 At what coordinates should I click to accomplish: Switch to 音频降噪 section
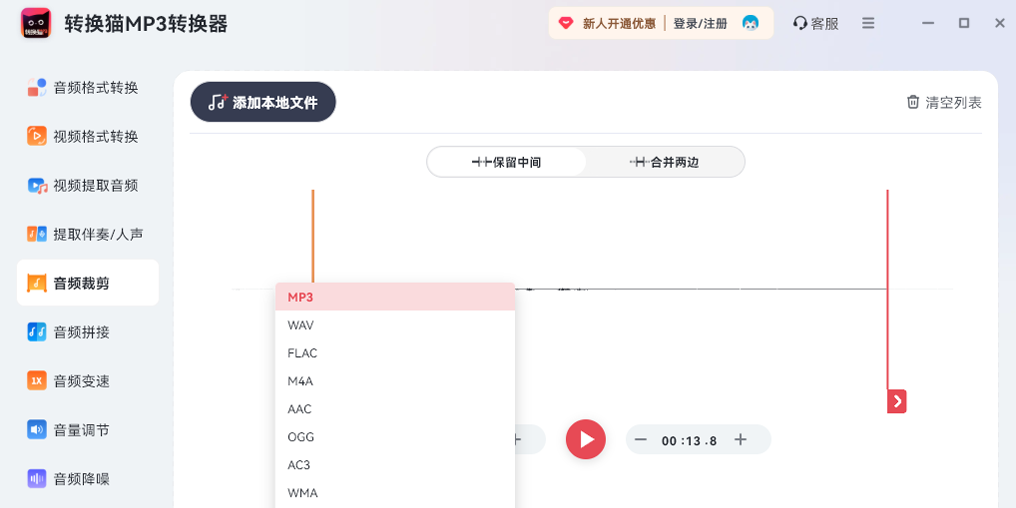coord(87,479)
